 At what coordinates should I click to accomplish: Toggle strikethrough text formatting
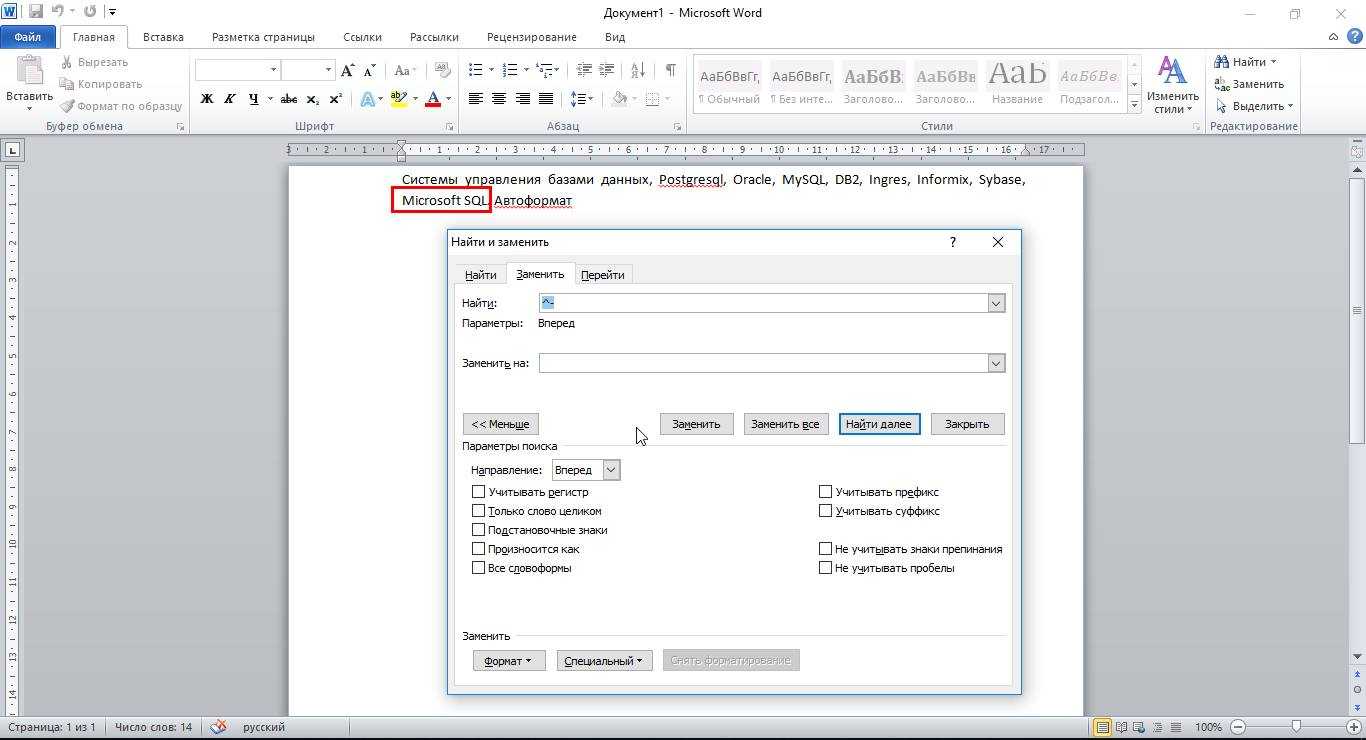point(289,99)
